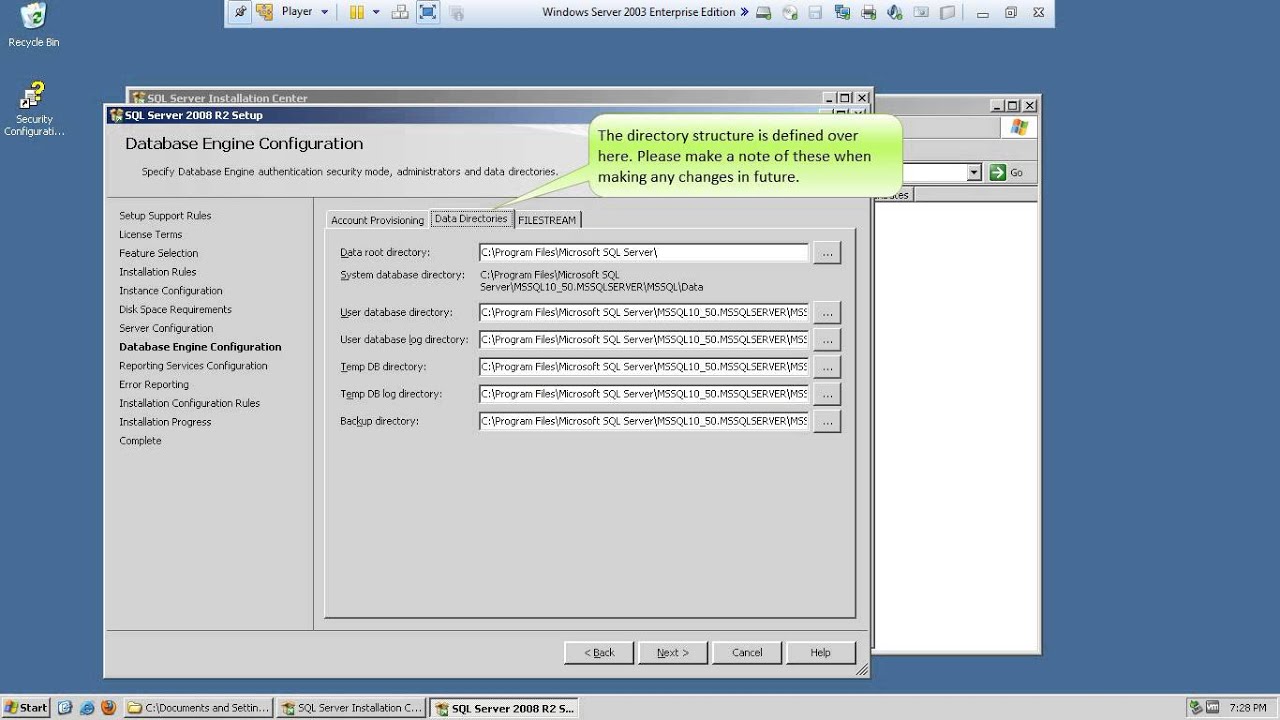
Task: Click Reporting Services Configuration step in sidebar
Action: point(193,366)
